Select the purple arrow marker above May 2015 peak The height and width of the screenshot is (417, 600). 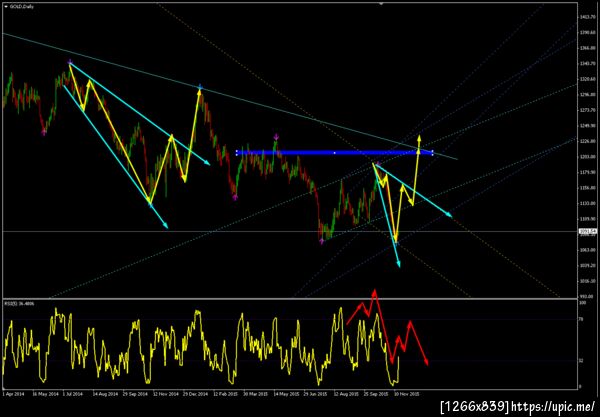276,137
